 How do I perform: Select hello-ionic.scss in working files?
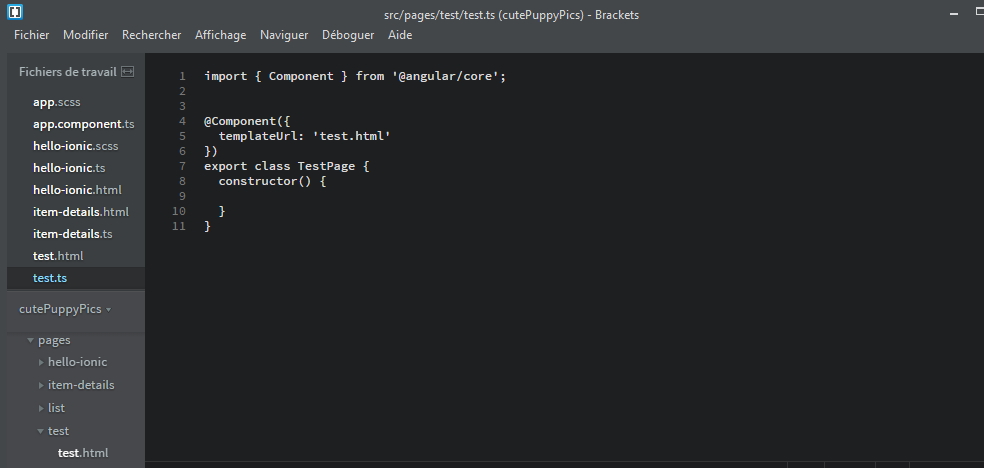click(75, 146)
